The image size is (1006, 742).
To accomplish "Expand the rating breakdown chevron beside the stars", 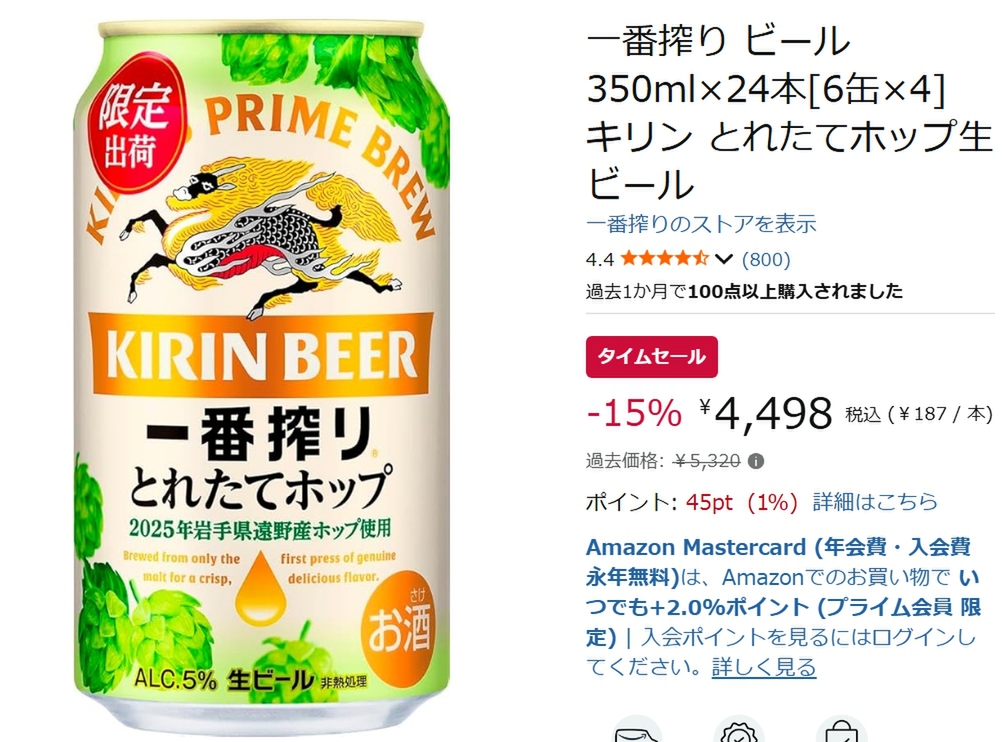I will pyautogui.click(x=724, y=259).
